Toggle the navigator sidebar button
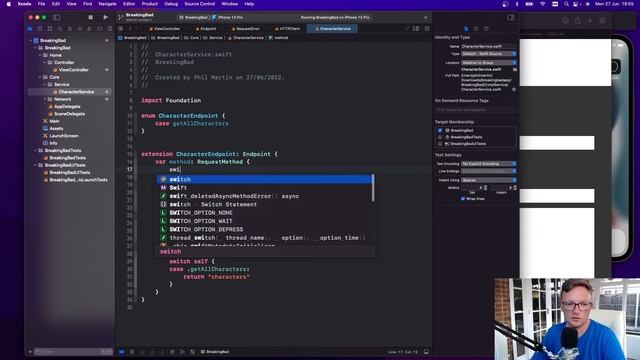 56,18
